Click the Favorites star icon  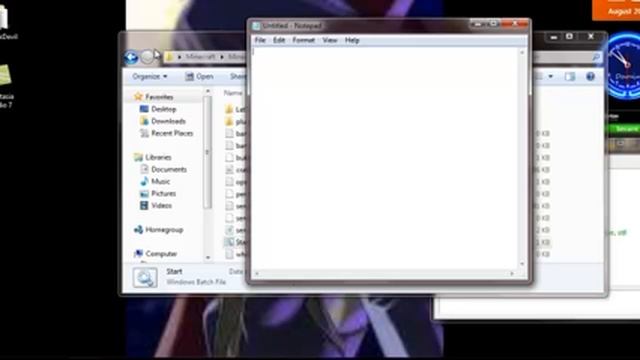tap(138, 97)
